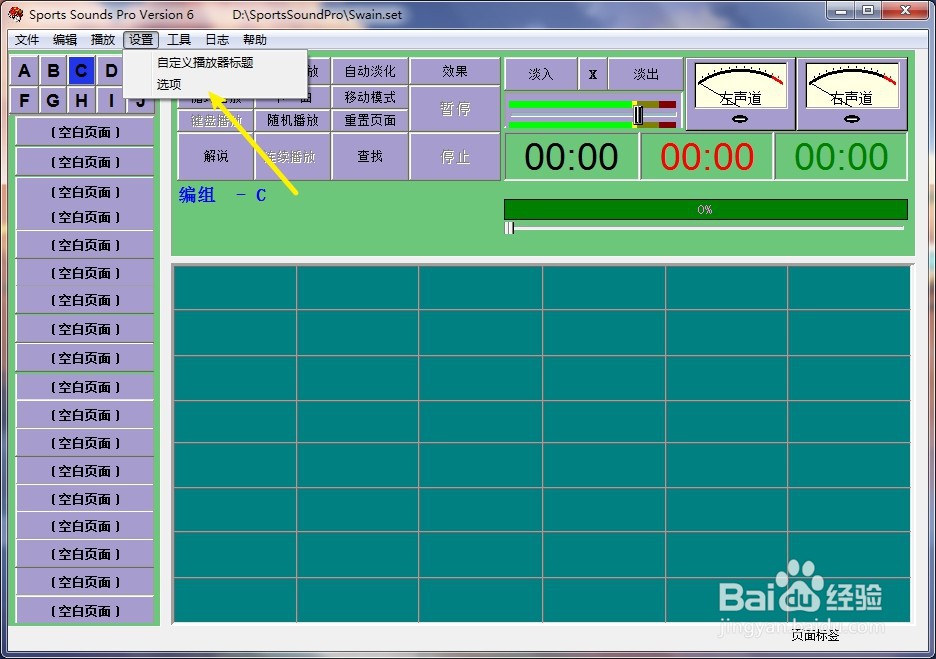Click the green 00:00 timer
Screen dimensions: 936x659
click(841, 157)
